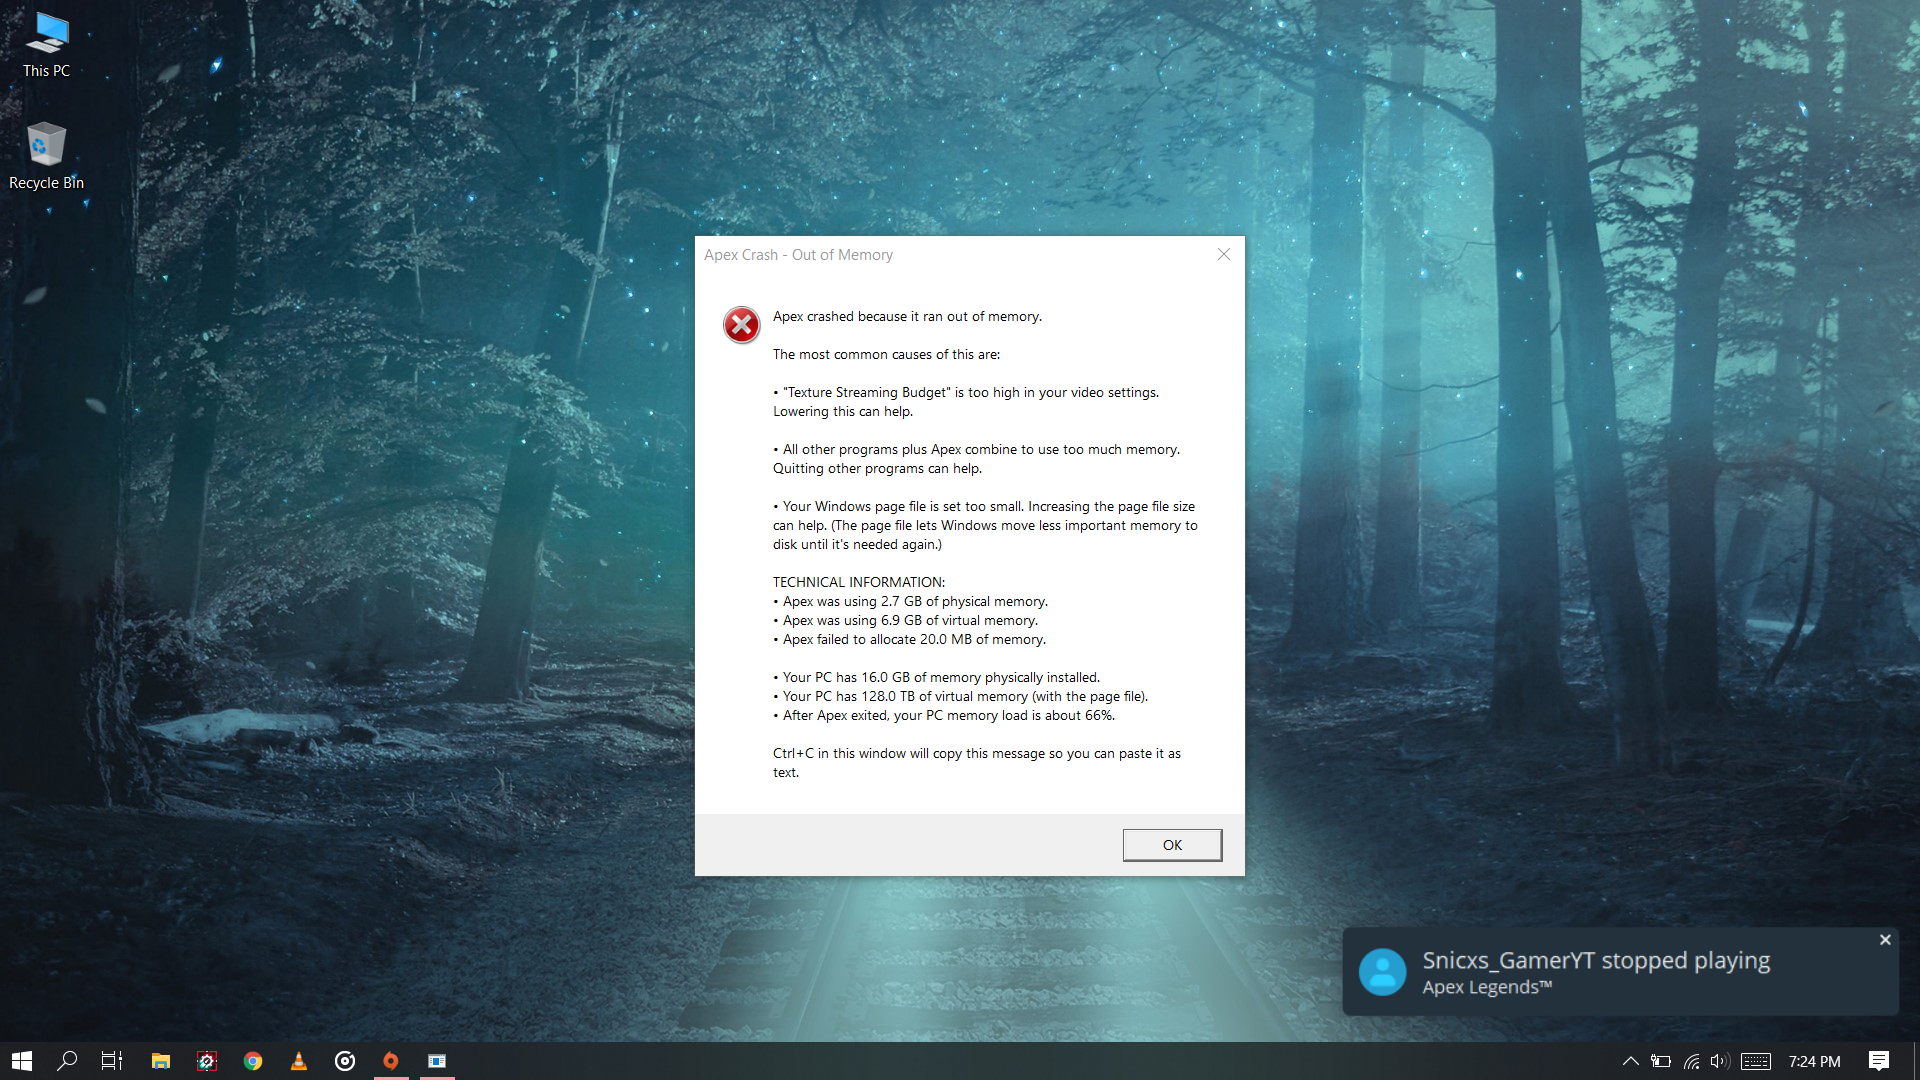1920x1080 pixels.
Task: Click the 'TECHNICAL INFORMATION:' heading
Action: tap(859, 582)
